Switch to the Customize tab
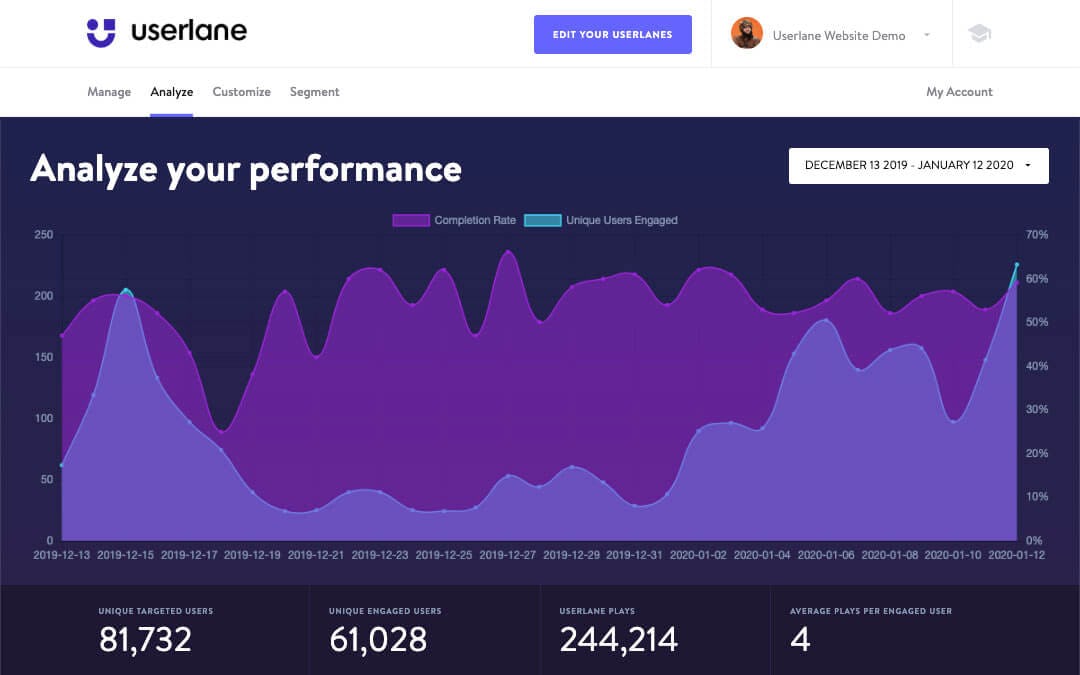This screenshot has width=1080, height=675. [x=241, y=91]
